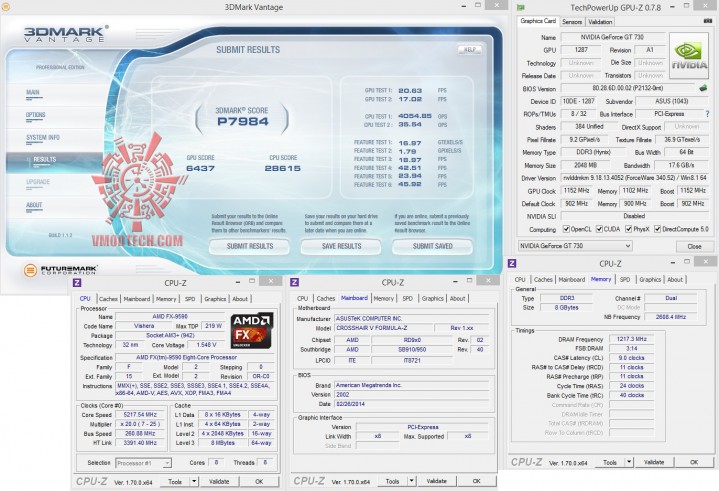The height and width of the screenshot is (491, 719).
Task: Click the Bus Interface question mark
Action: click(707, 114)
